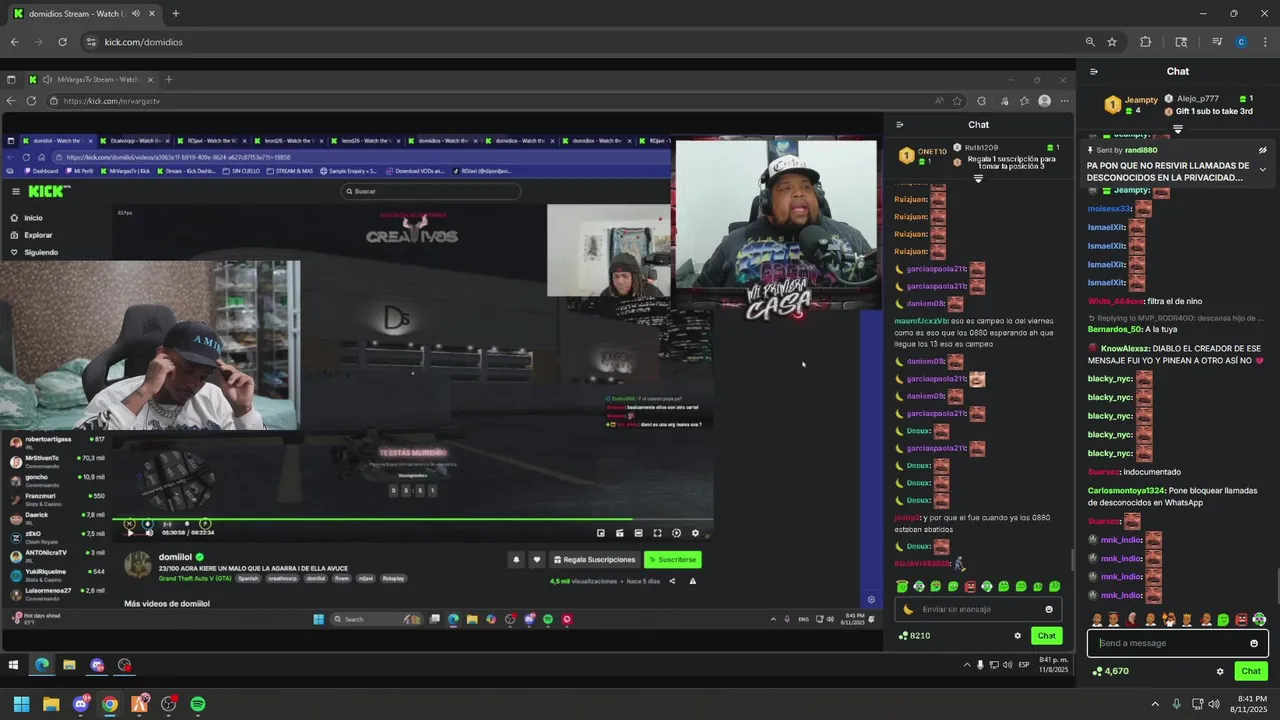Open the Chrome profile 'C' avatar
1280x720 pixels.
click(1241, 42)
